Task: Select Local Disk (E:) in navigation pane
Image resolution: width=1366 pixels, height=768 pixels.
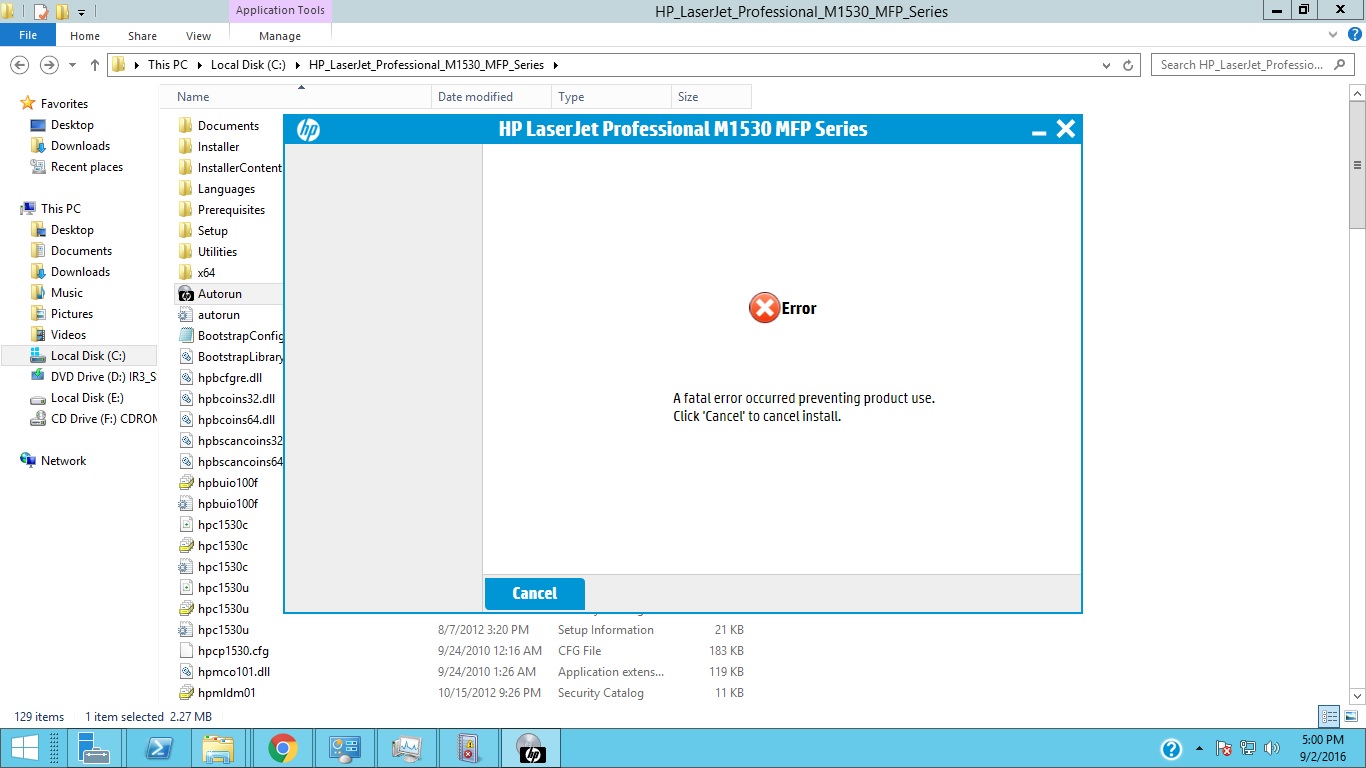Action: pos(78,398)
